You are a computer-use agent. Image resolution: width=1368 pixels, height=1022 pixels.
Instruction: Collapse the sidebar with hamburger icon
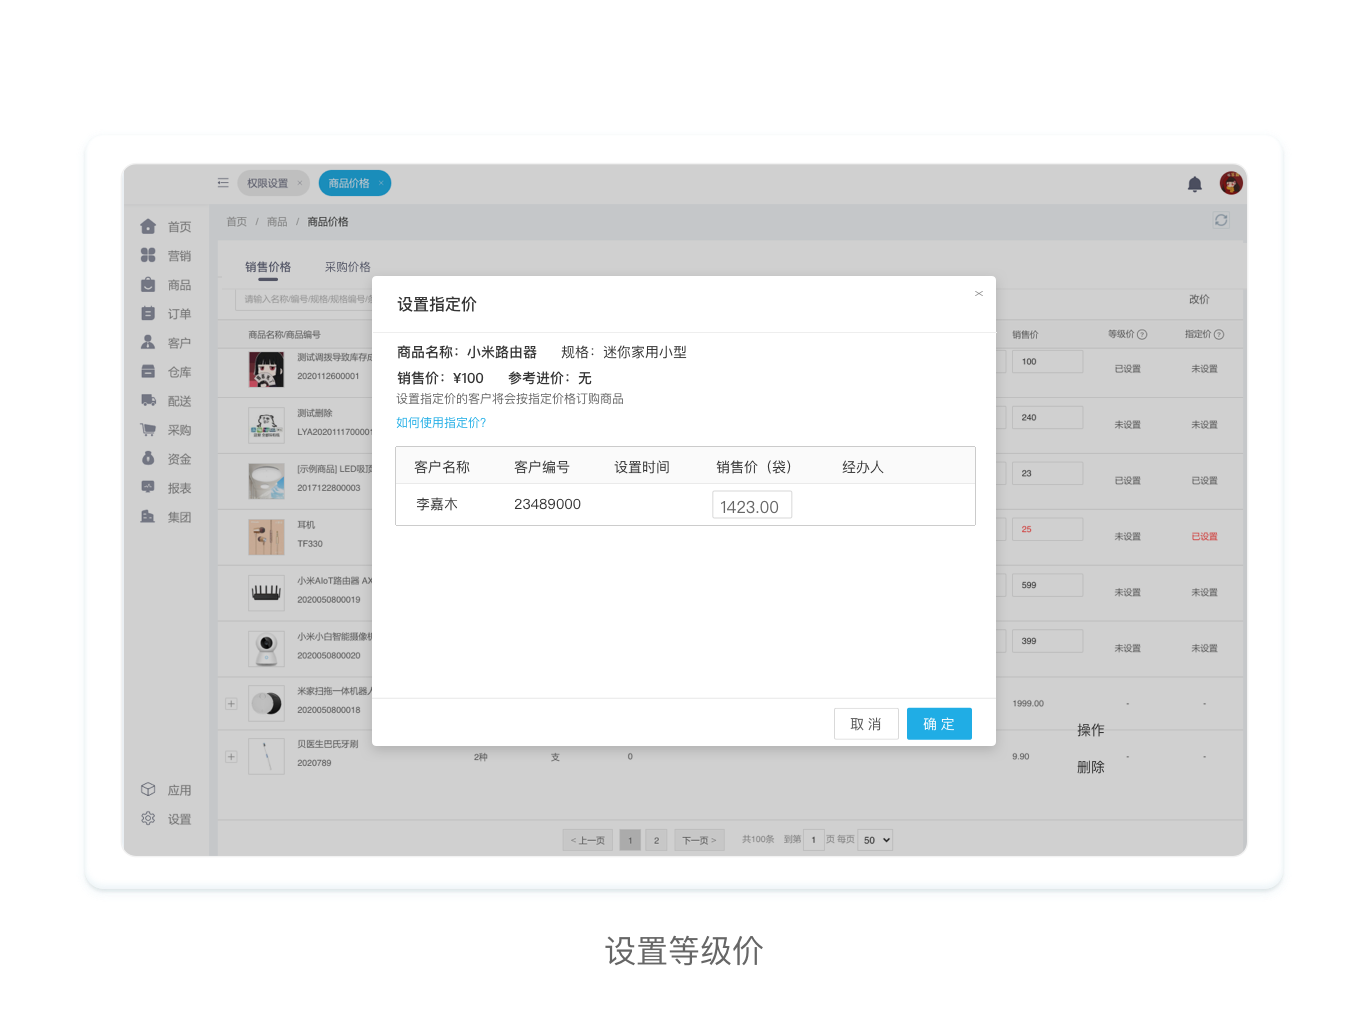tap(223, 183)
